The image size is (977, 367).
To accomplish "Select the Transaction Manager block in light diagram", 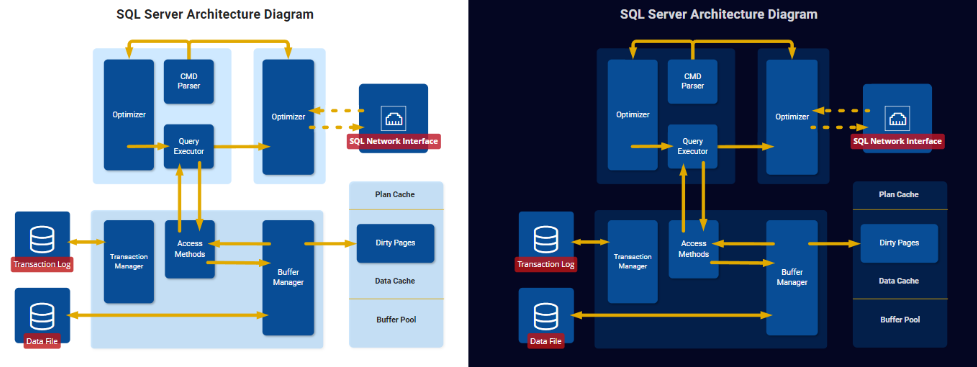I will tap(128, 262).
